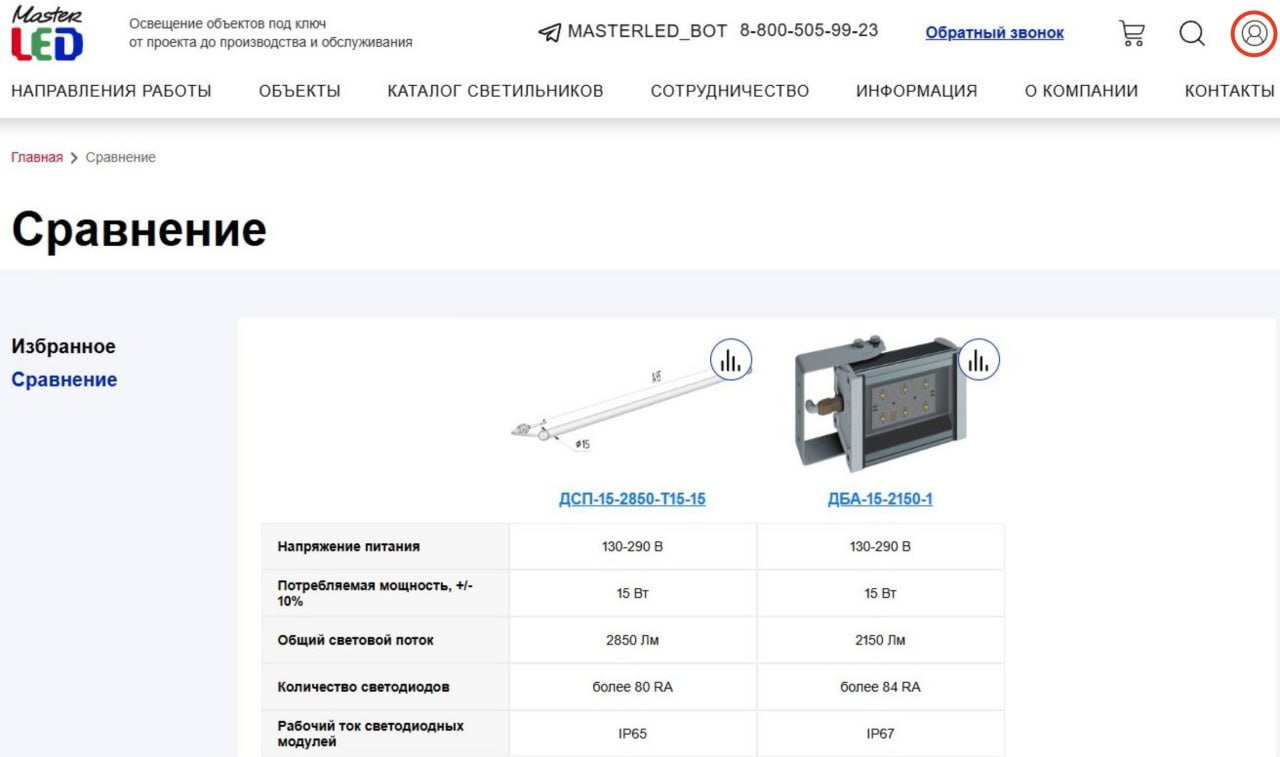The width and height of the screenshot is (1280, 757).
Task: Expand the КАТАЛОГ СВЕТИЛЬНИКОВ menu
Action: pyautogui.click(x=495, y=91)
